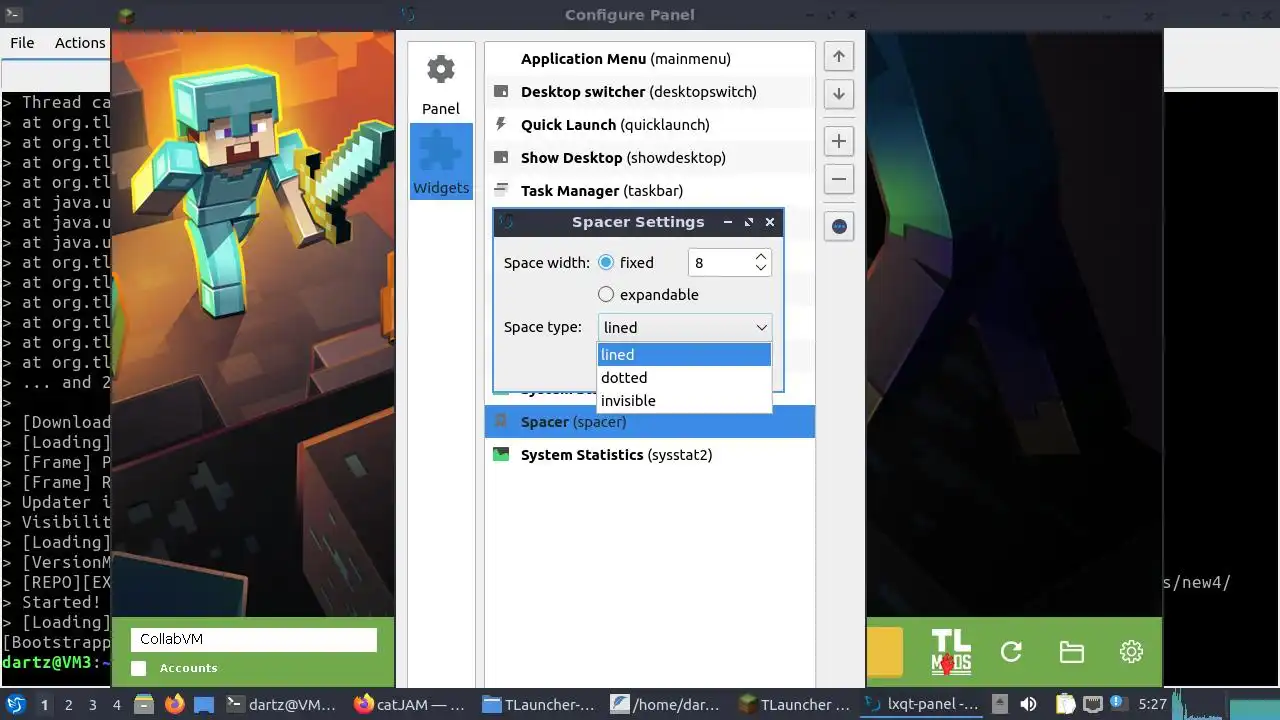
Task: Click the space width value field
Action: [x=718, y=263]
